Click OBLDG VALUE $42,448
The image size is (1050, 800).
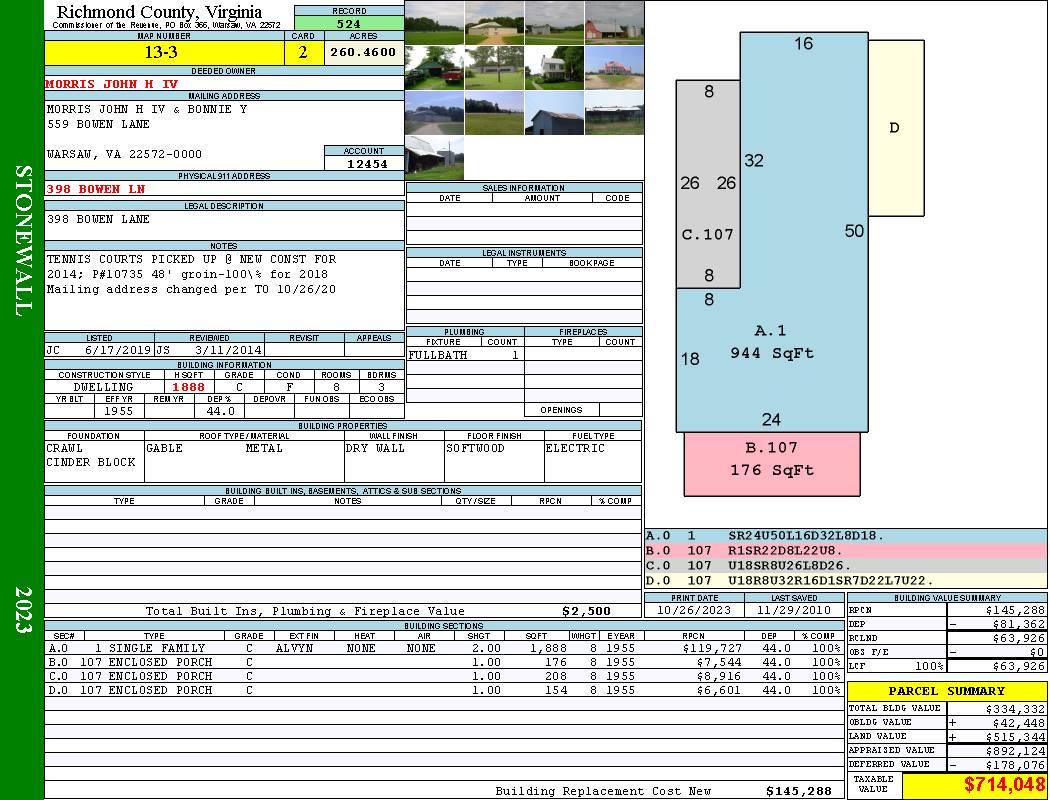click(x=1019, y=723)
